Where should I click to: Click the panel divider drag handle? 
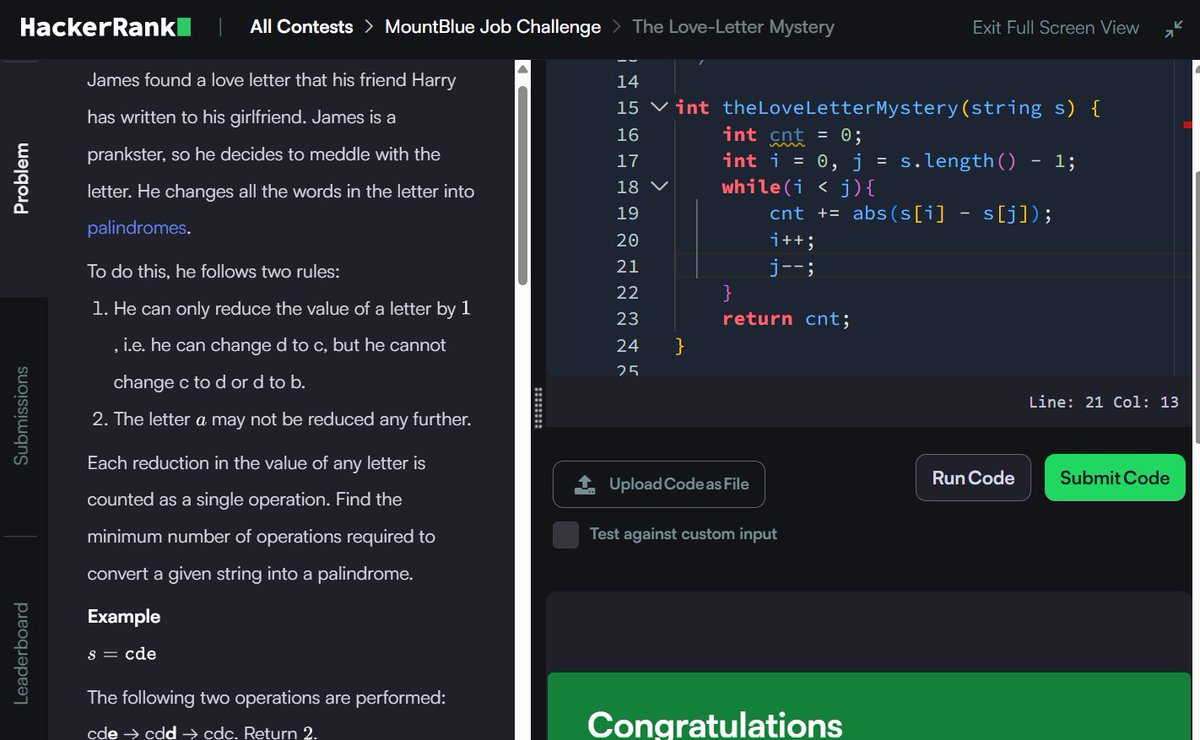point(539,407)
